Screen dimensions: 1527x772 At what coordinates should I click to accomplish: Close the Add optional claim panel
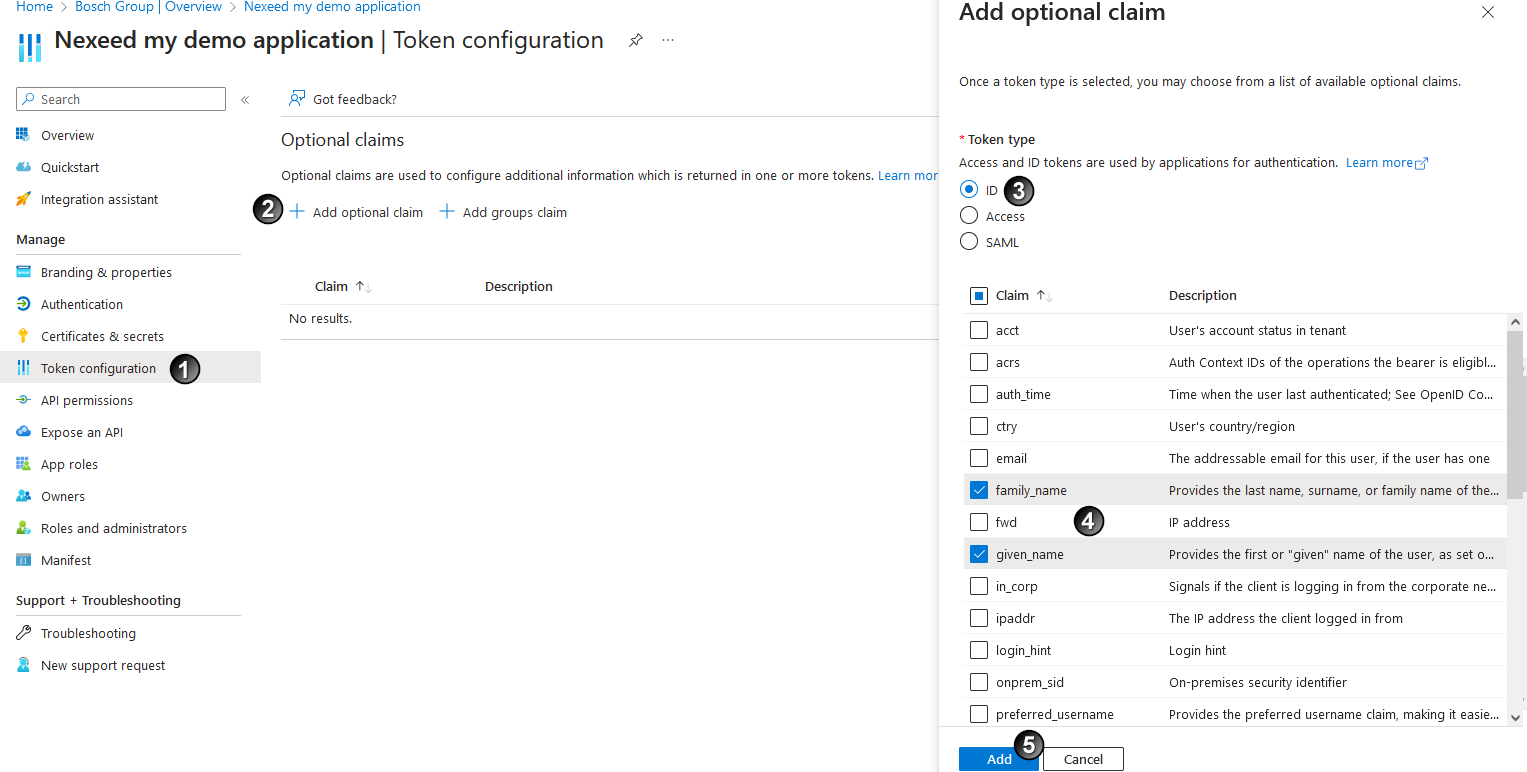(x=1488, y=13)
